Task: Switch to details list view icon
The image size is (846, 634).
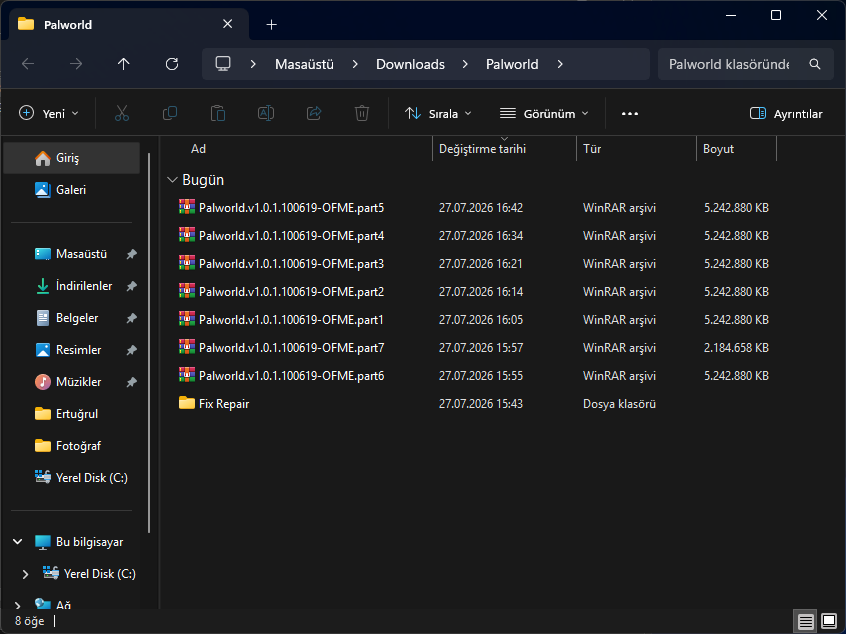Action: click(x=806, y=622)
